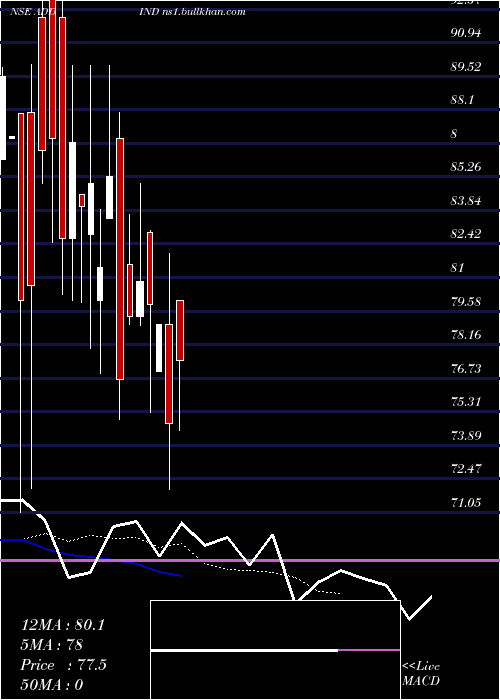The image size is (500, 700).
Task: Click the 5MA : 78 reading
Action: (51, 645)
